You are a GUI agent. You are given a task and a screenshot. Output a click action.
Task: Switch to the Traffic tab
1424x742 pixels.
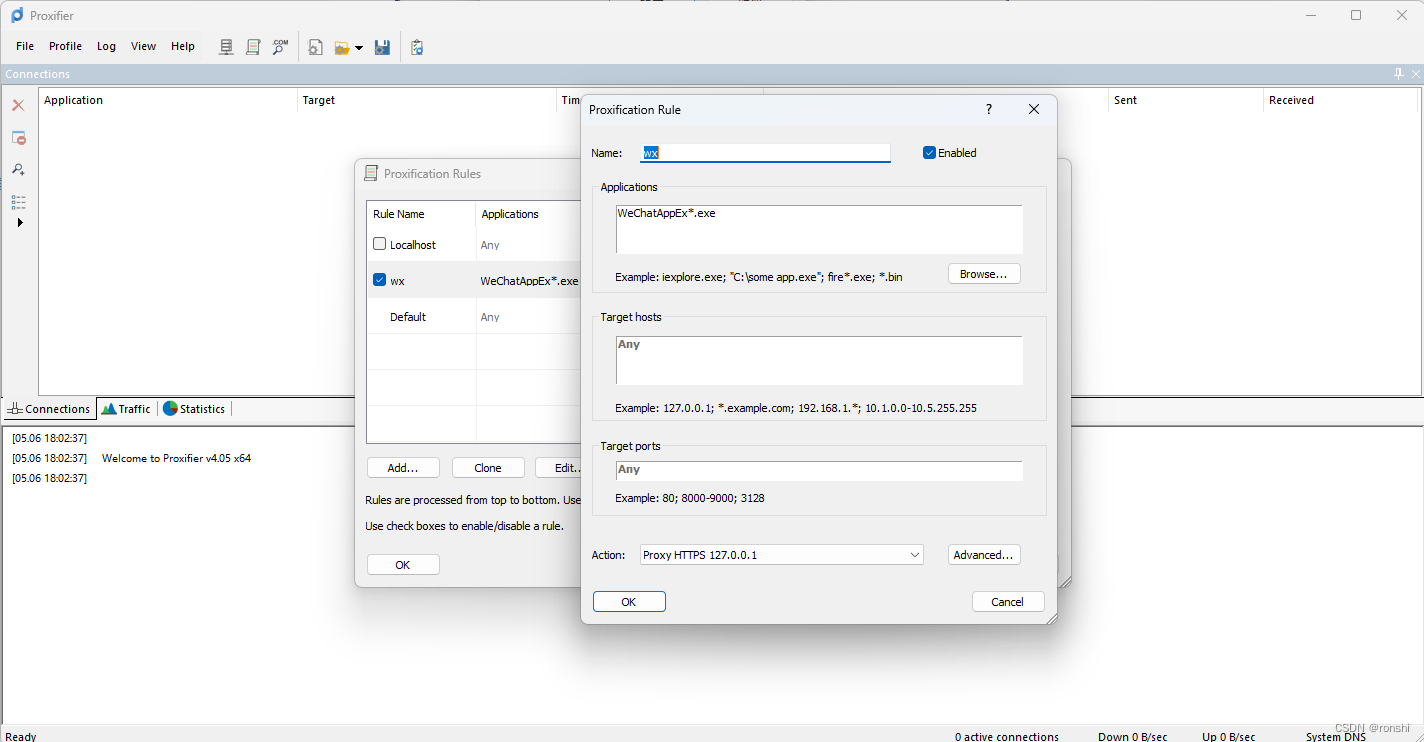(x=126, y=408)
